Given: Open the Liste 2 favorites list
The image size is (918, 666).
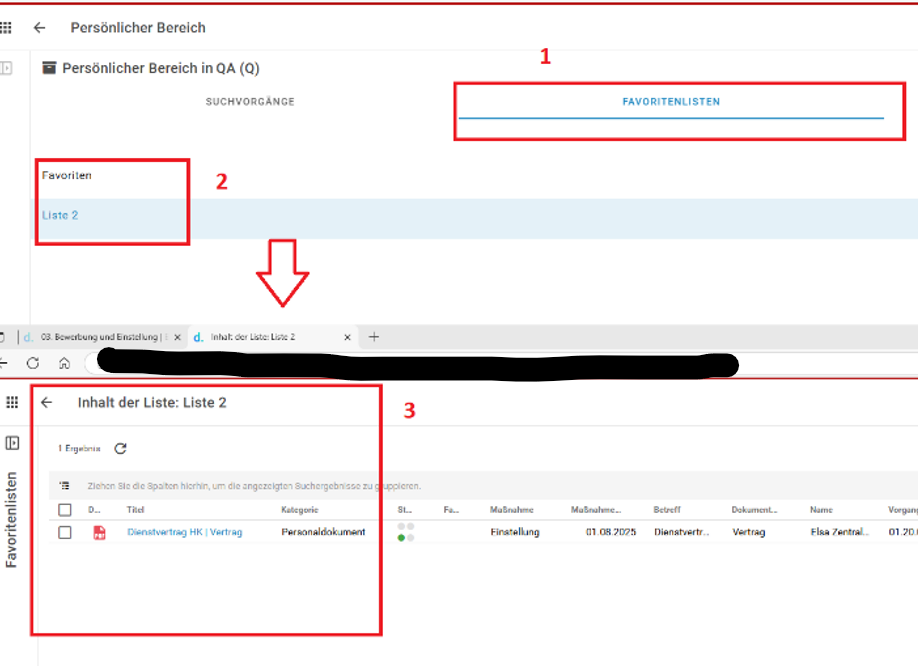Looking at the screenshot, I should [60, 215].
